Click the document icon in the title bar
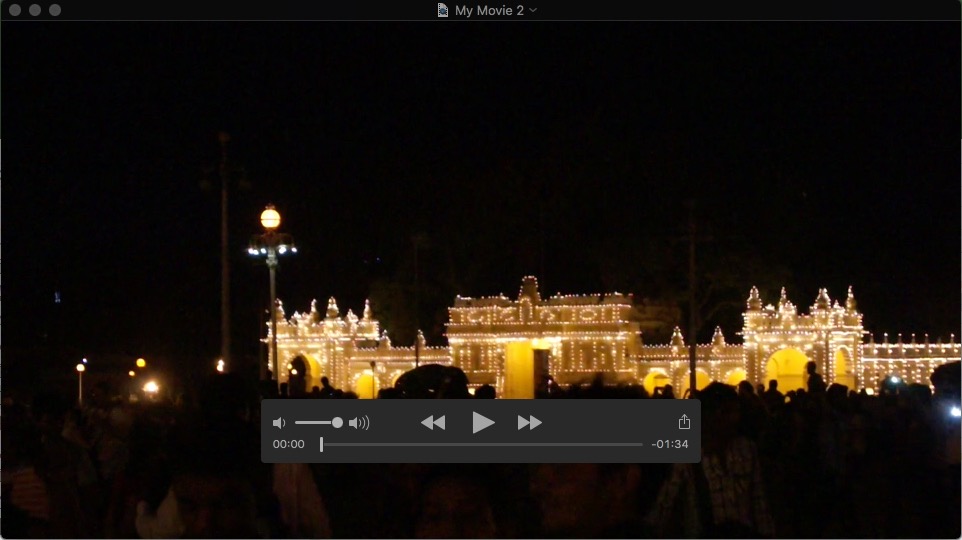Viewport: 962px width, 540px height. 443,10
